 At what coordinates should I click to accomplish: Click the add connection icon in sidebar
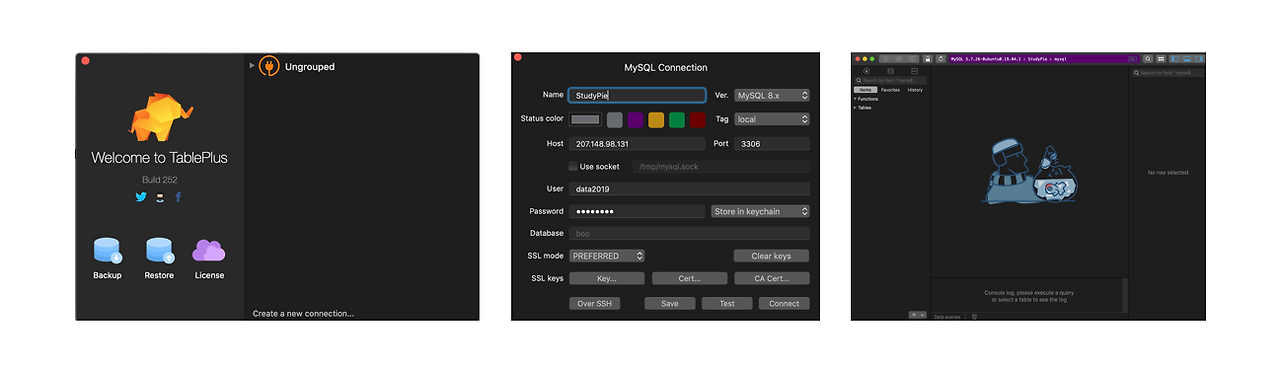(866, 71)
